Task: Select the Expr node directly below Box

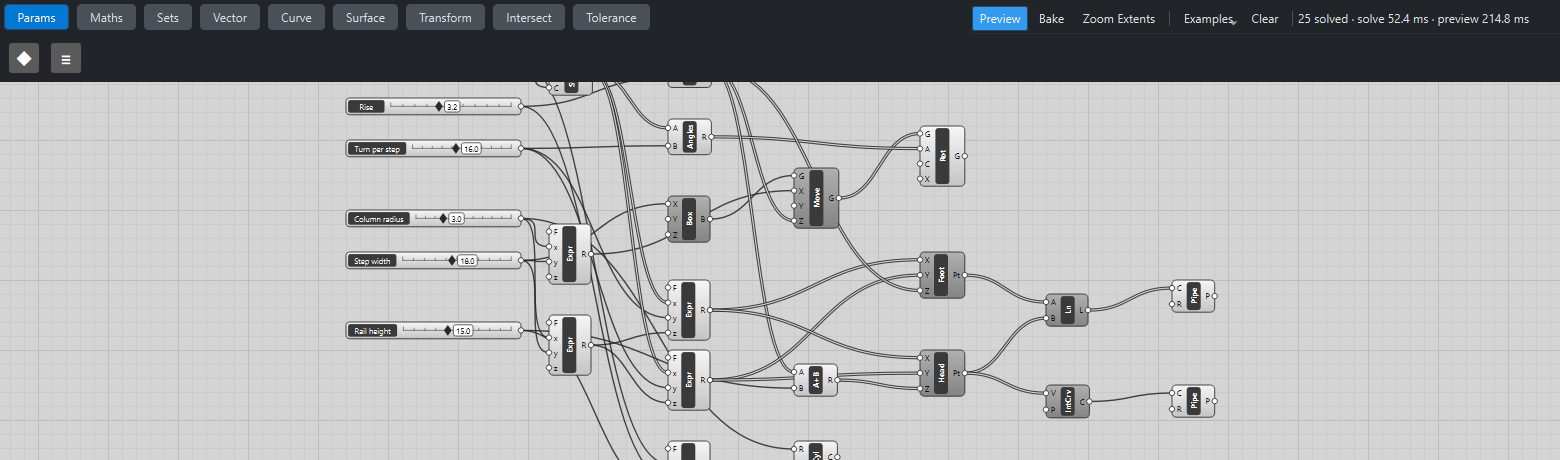Action: 689,310
